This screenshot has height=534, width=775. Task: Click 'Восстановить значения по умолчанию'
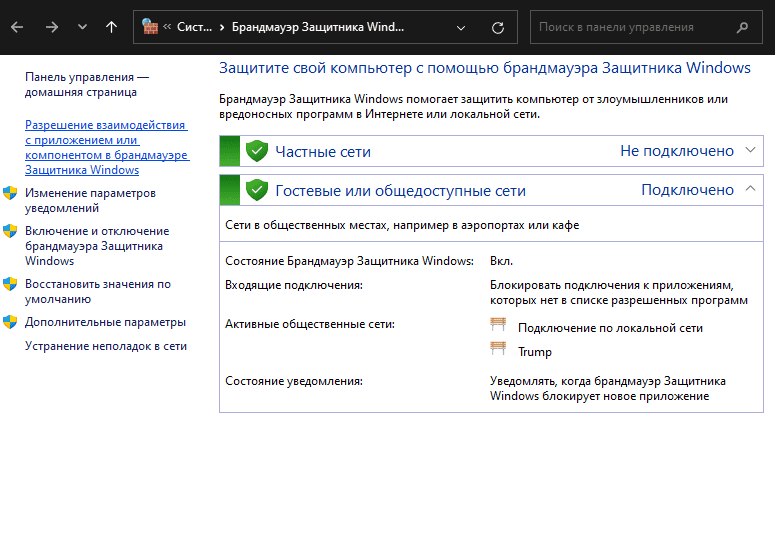(98, 291)
